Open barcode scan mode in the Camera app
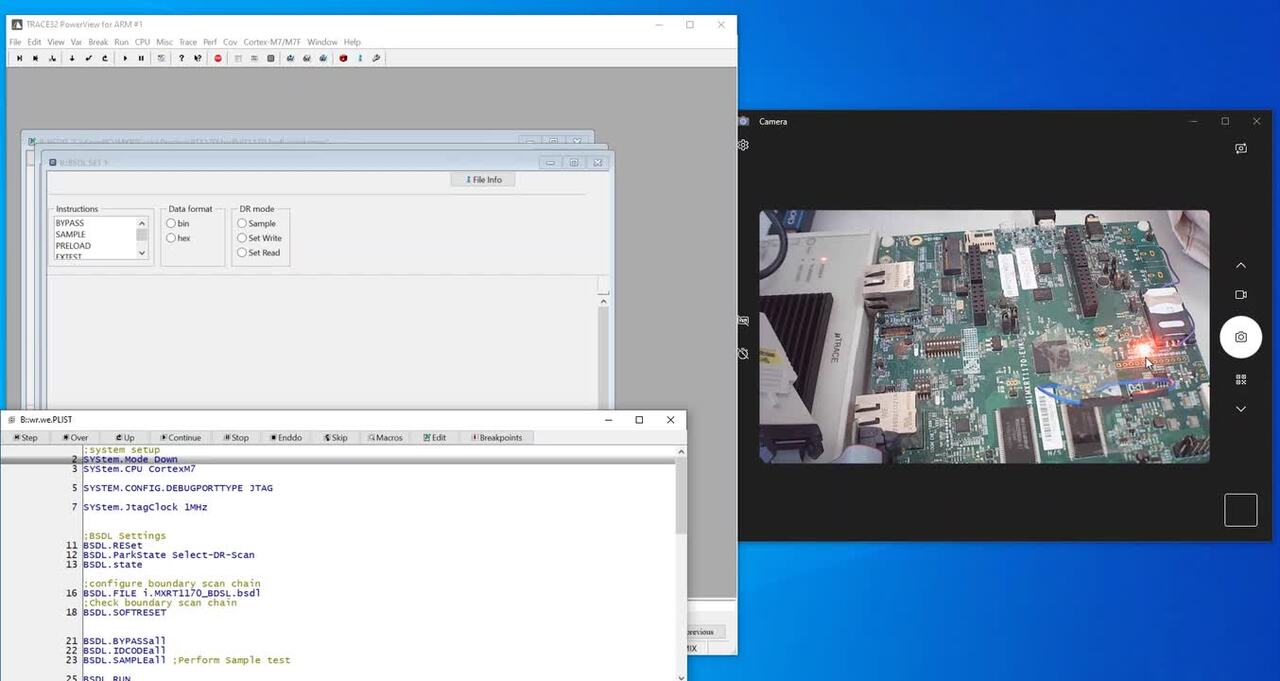The width and height of the screenshot is (1280, 681). pos(1240,380)
